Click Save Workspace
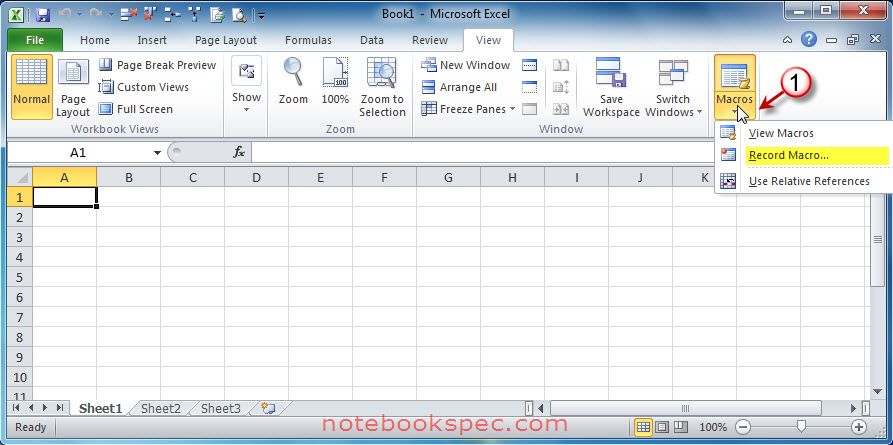893x445 pixels. coord(611,86)
